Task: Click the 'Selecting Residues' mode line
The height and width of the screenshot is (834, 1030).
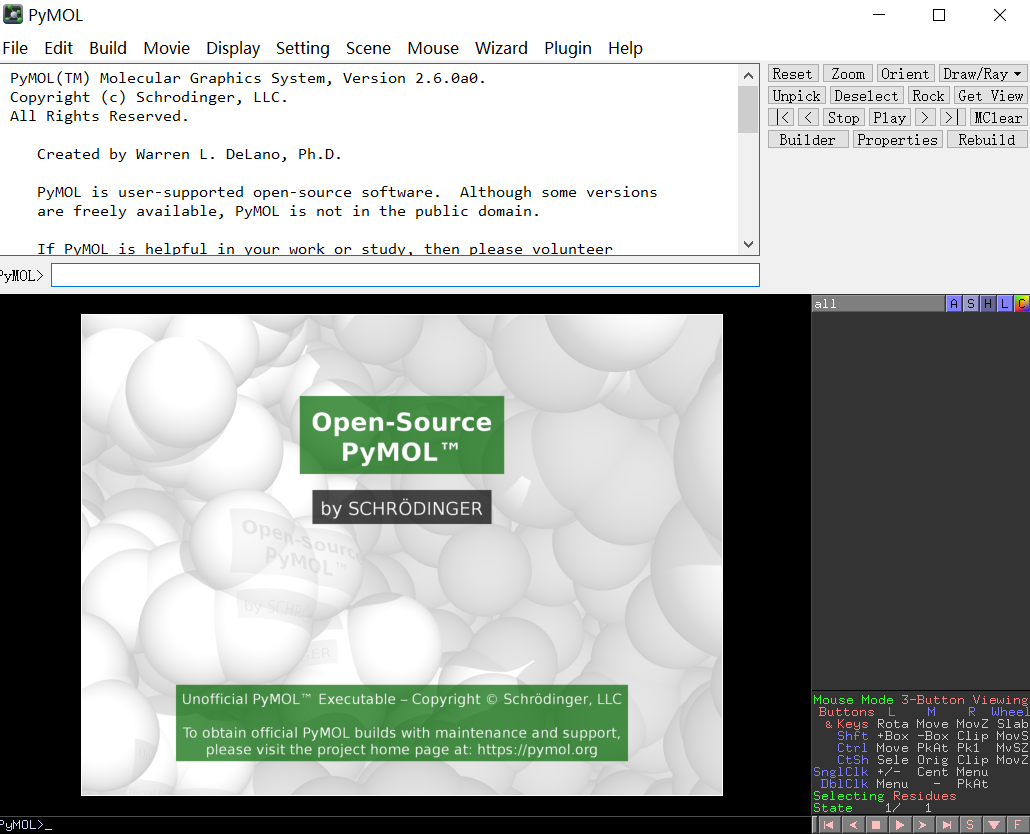Action: pos(885,795)
